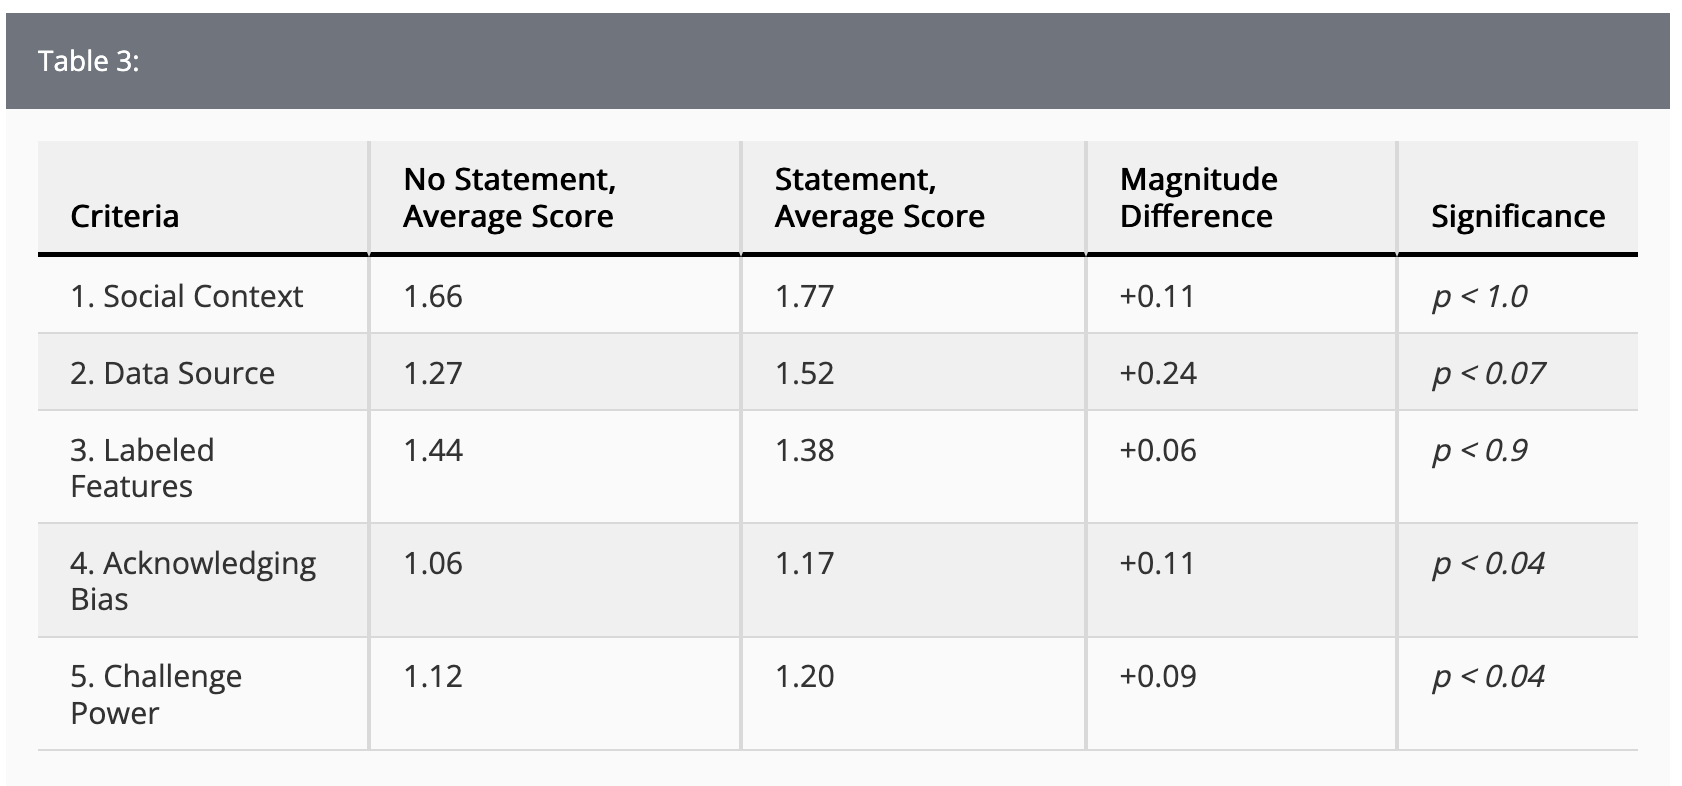The image size is (1682, 786).
Task: Select the +0.09 magnitude difference value
Action: (x=1158, y=676)
